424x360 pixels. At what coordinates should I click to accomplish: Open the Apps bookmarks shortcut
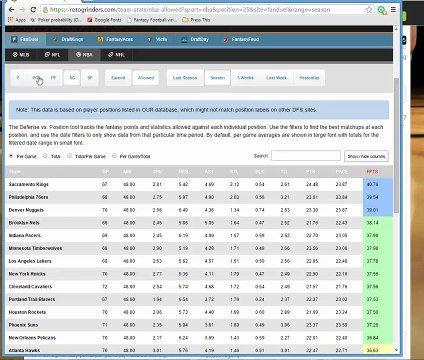pyautogui.click(x=17, y=20)
